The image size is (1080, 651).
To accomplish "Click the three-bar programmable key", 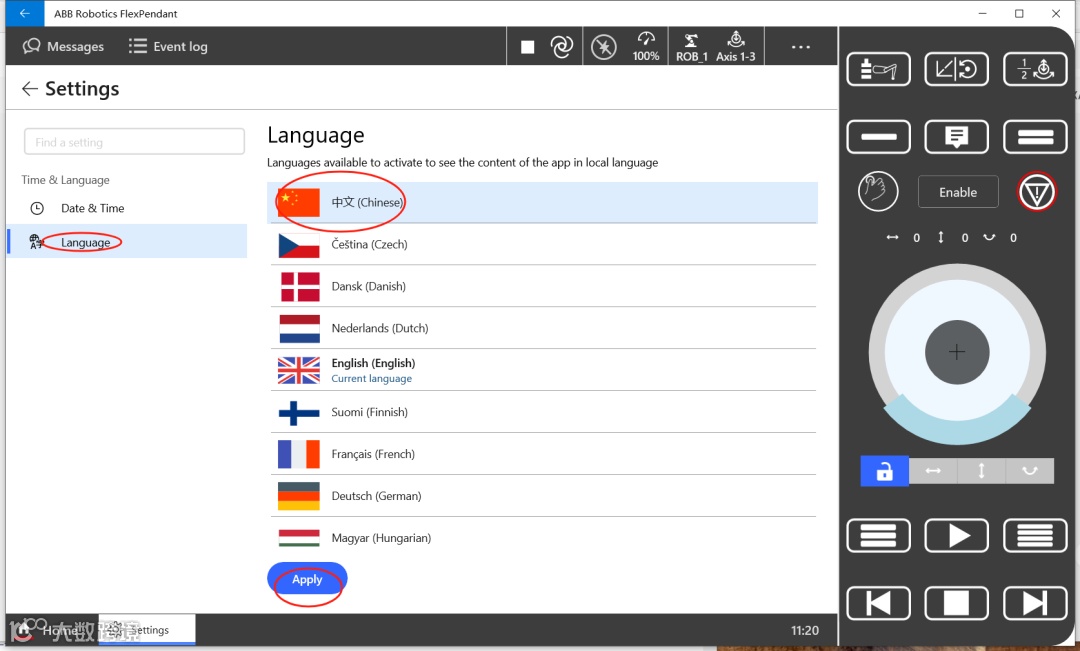I will coord(878,535).
